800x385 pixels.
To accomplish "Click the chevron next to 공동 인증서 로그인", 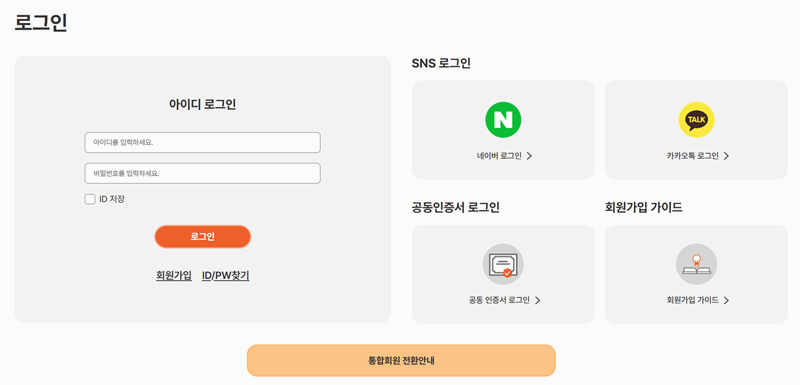I will (537, 300).
